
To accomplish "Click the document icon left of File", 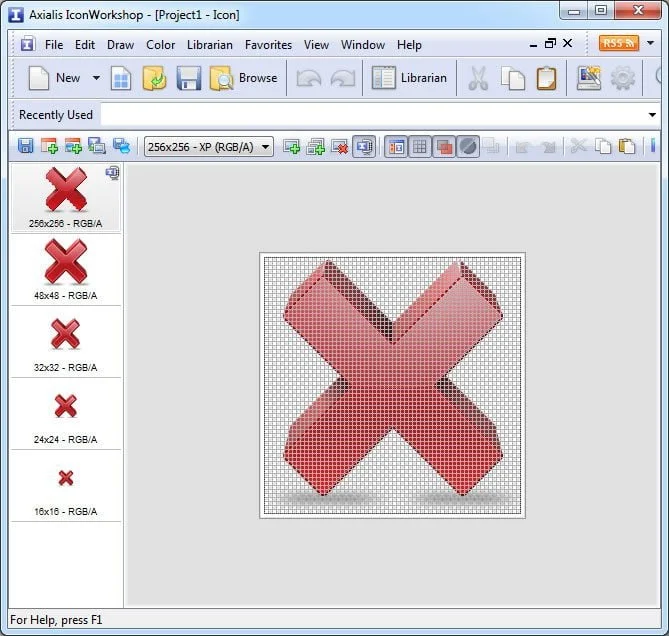I will tap(28, 44).
